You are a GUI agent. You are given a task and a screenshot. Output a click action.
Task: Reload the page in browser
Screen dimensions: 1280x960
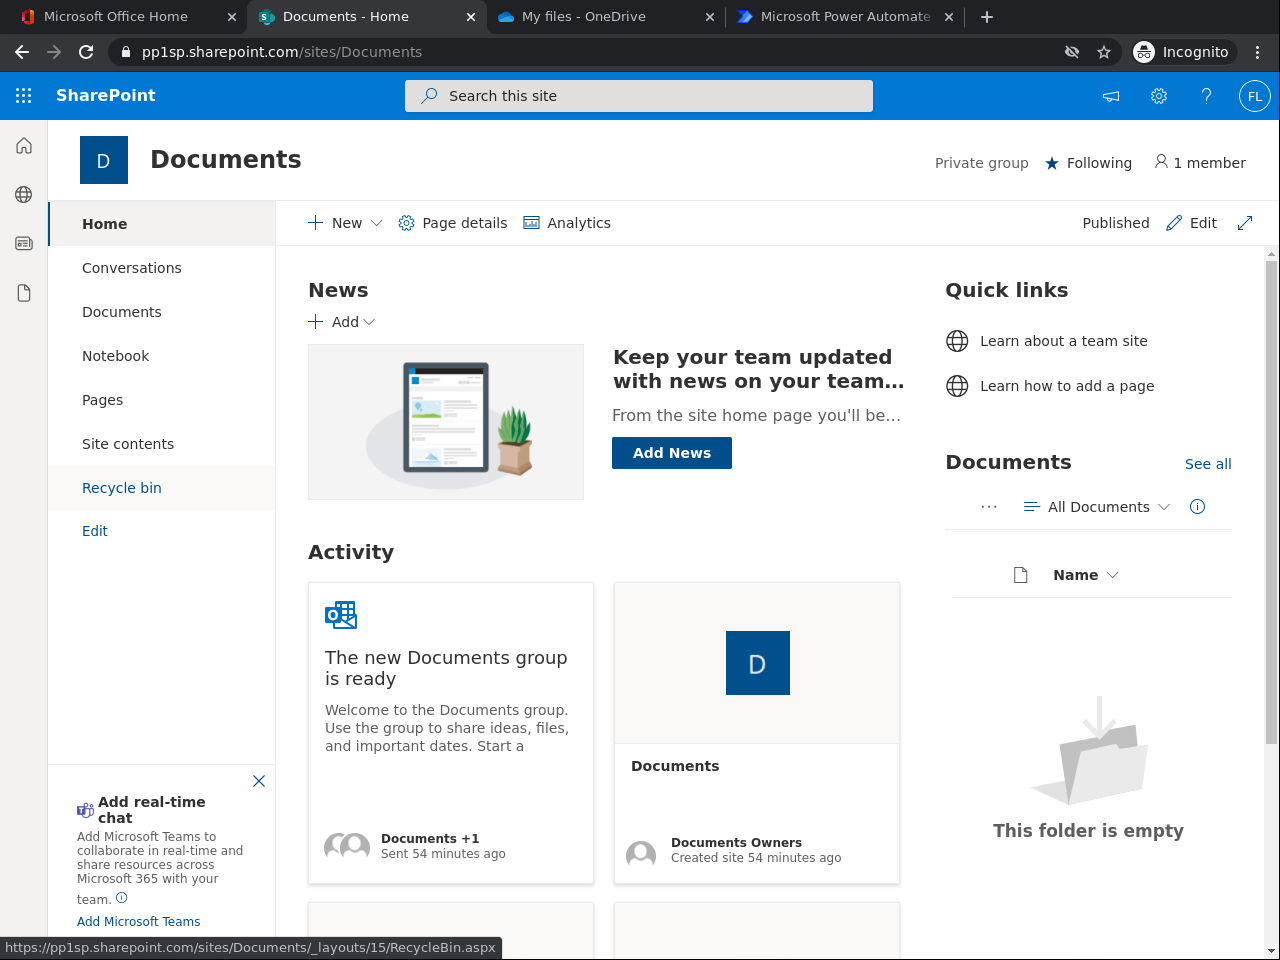(x=86, y=52)
